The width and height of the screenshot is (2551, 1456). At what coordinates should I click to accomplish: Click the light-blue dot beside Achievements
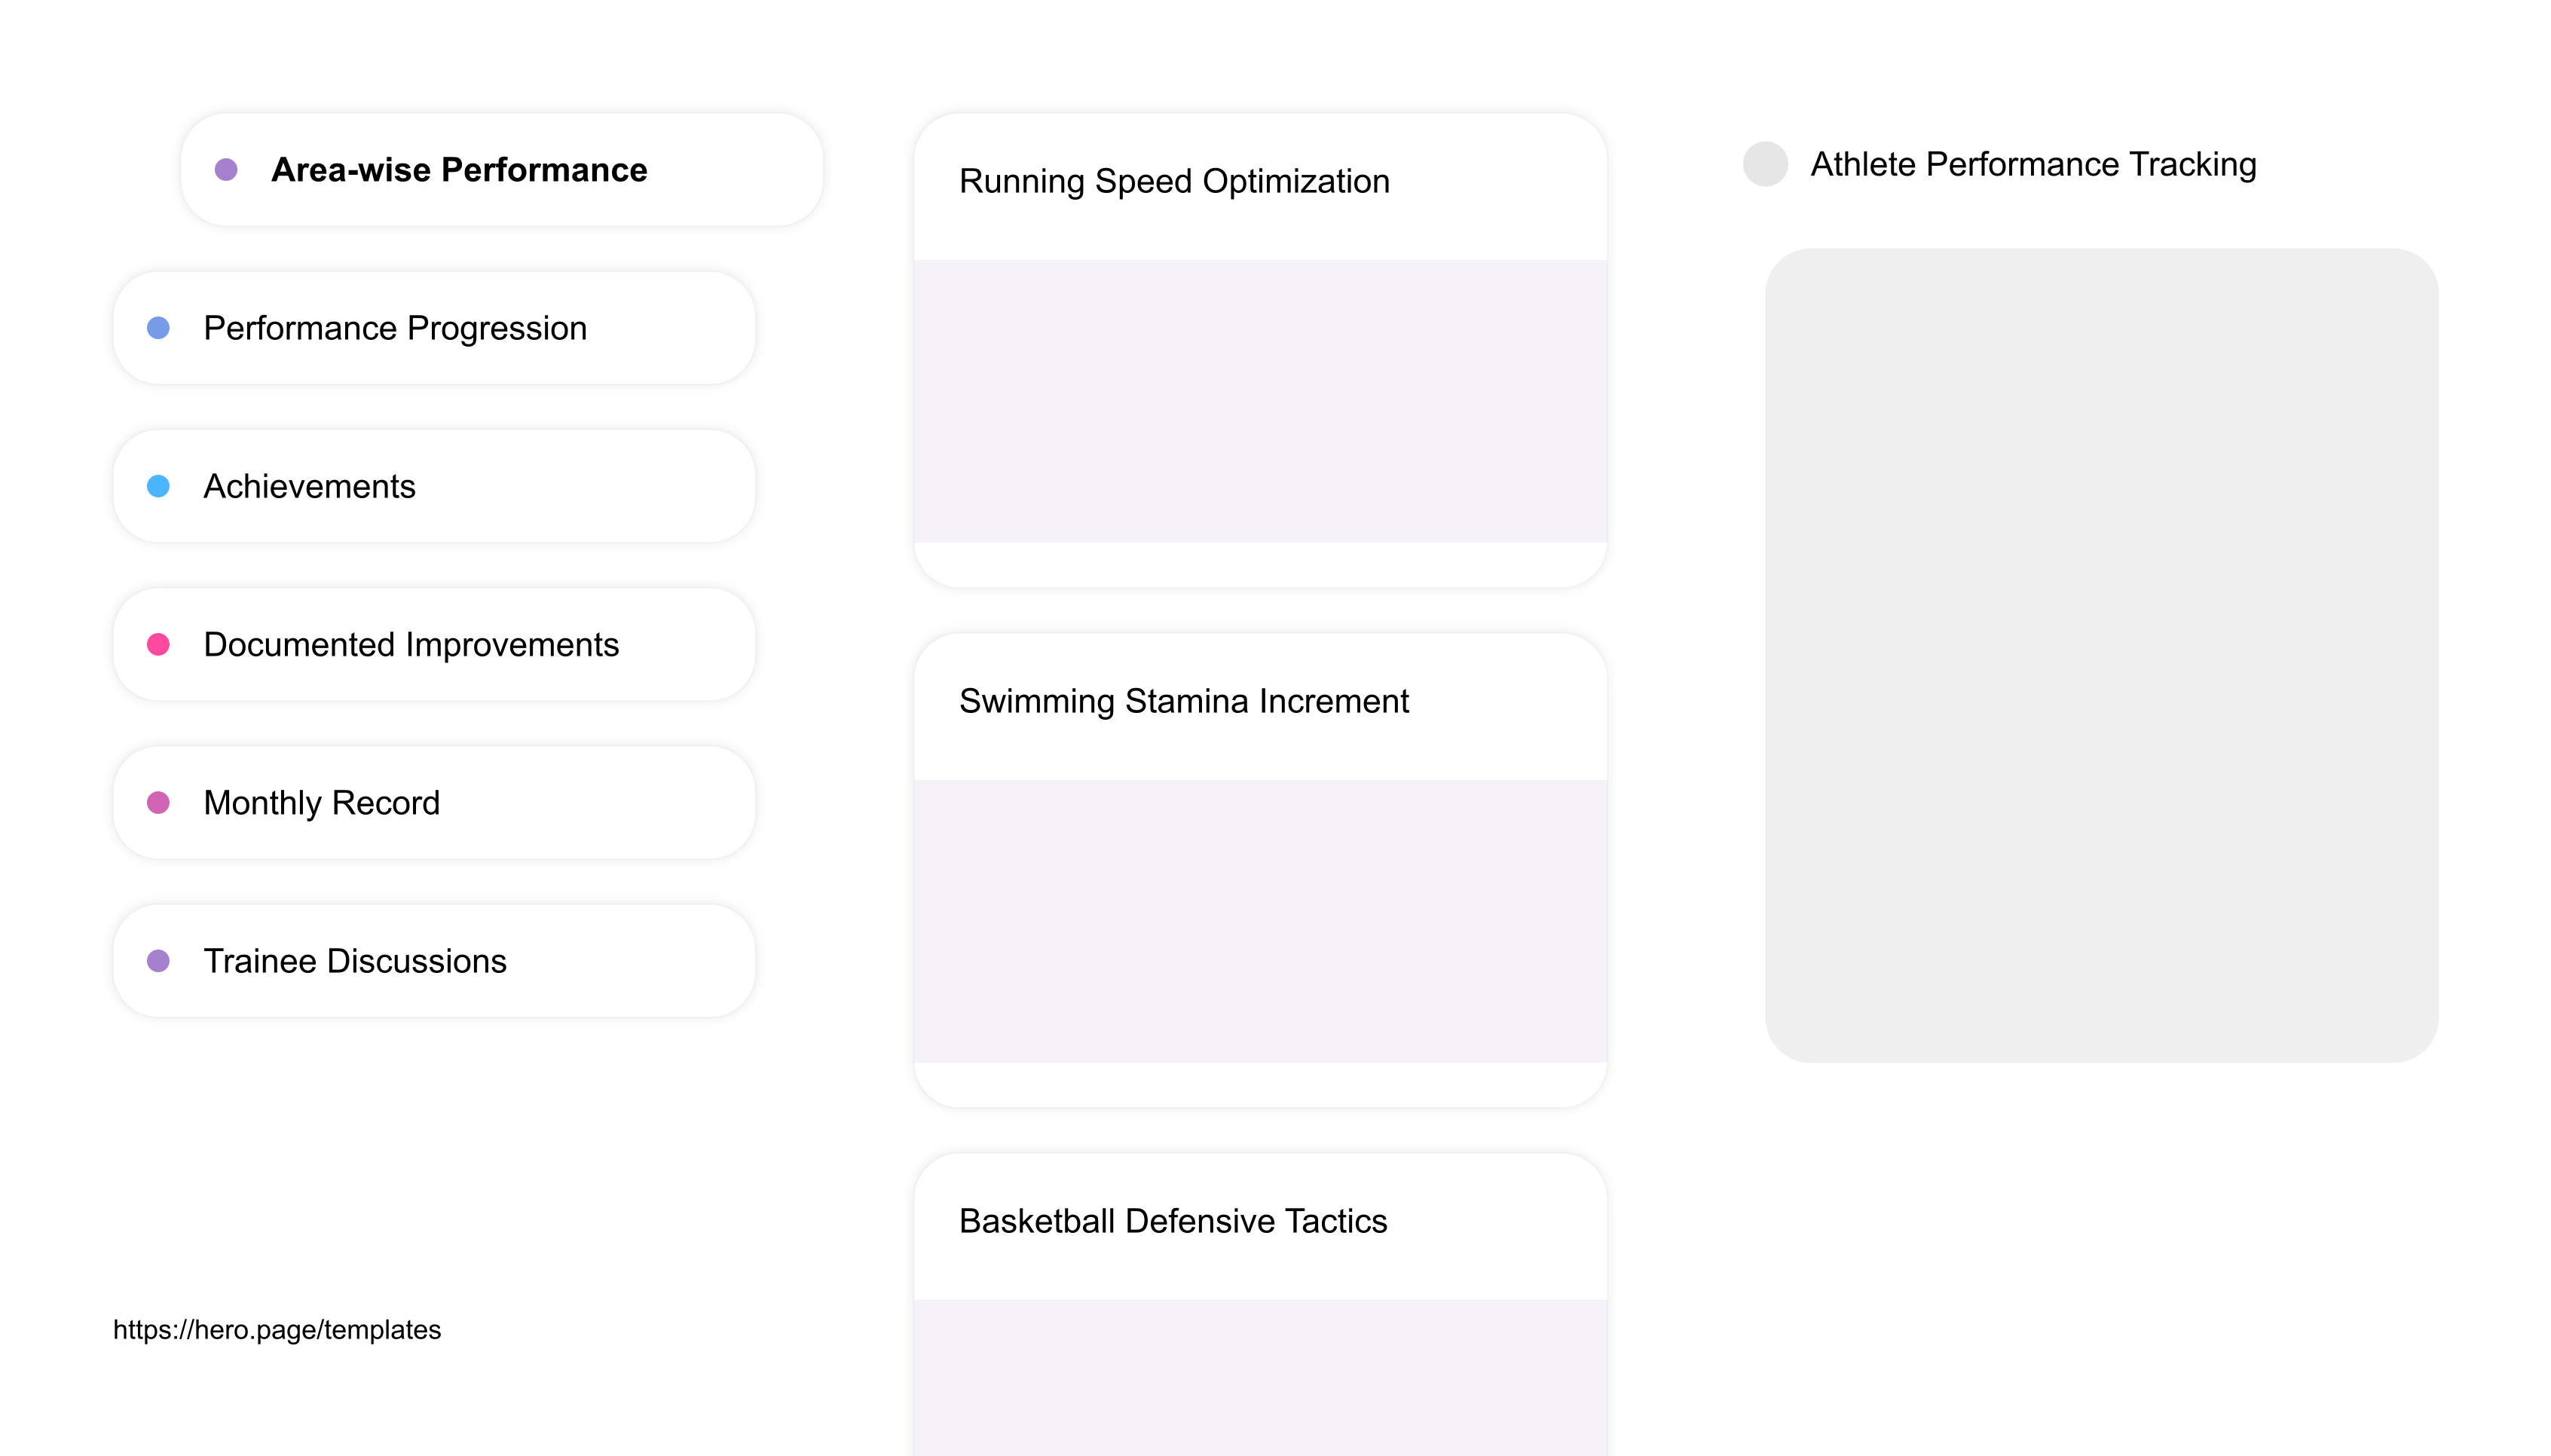158,486
